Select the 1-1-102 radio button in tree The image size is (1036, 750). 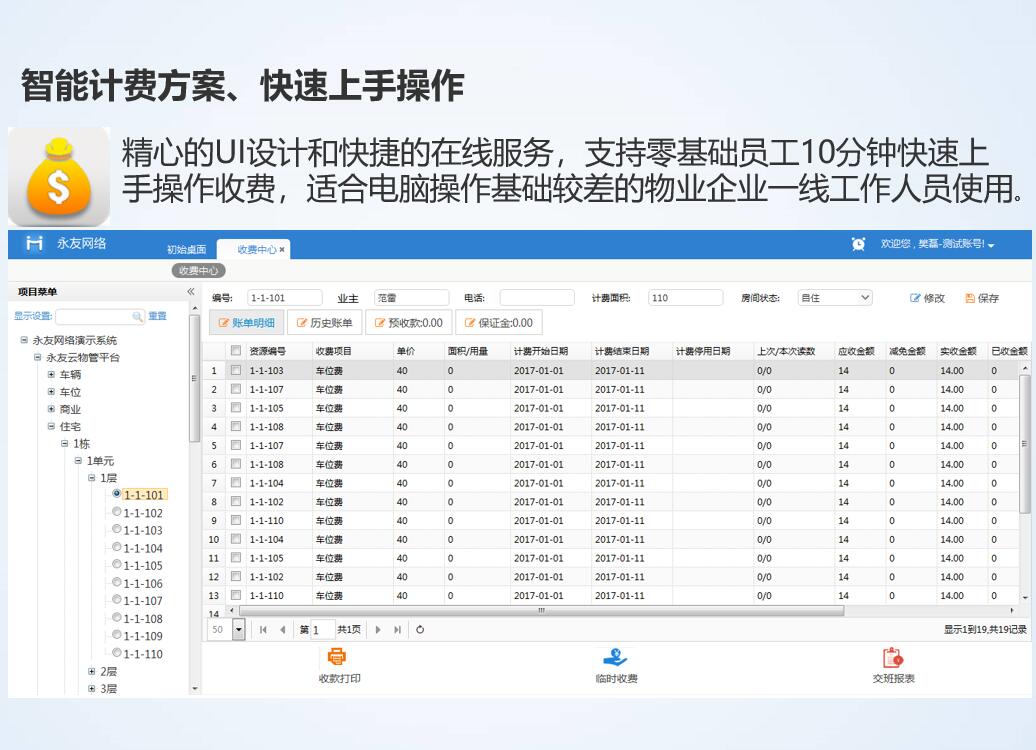coord(117,512)
